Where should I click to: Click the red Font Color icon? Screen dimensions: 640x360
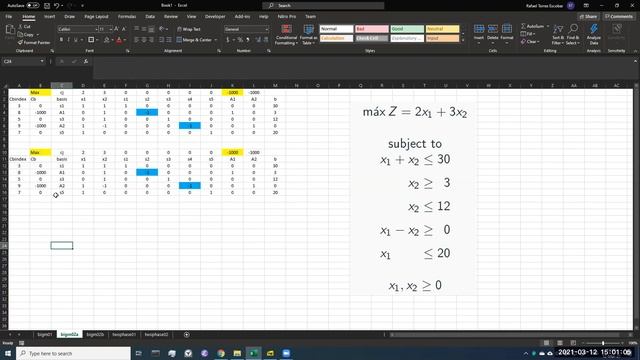[x=119, y=40]
